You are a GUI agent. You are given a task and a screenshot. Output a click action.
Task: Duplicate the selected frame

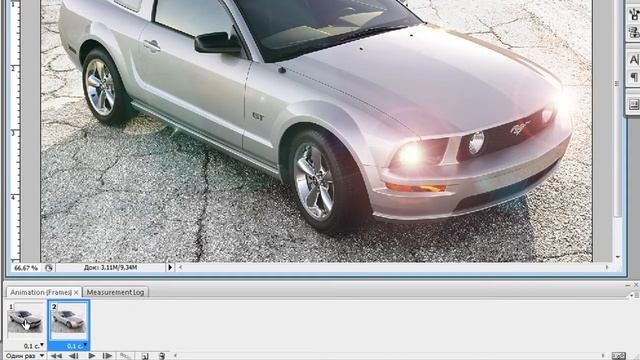144,356
